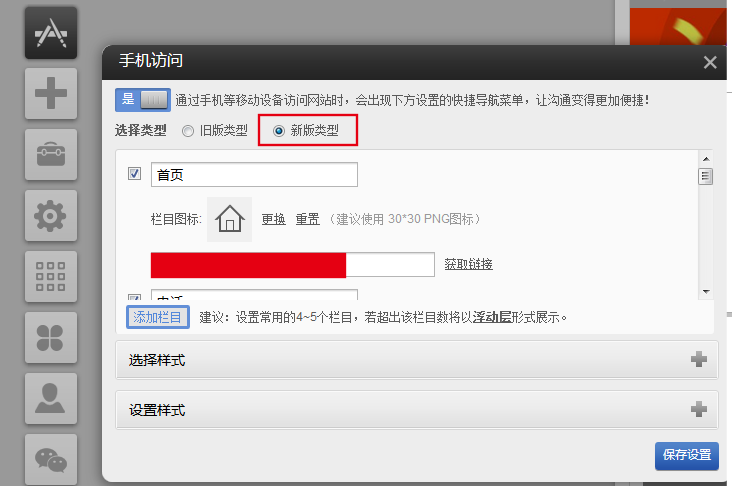Select the 旧版类型 radio button

188,131
